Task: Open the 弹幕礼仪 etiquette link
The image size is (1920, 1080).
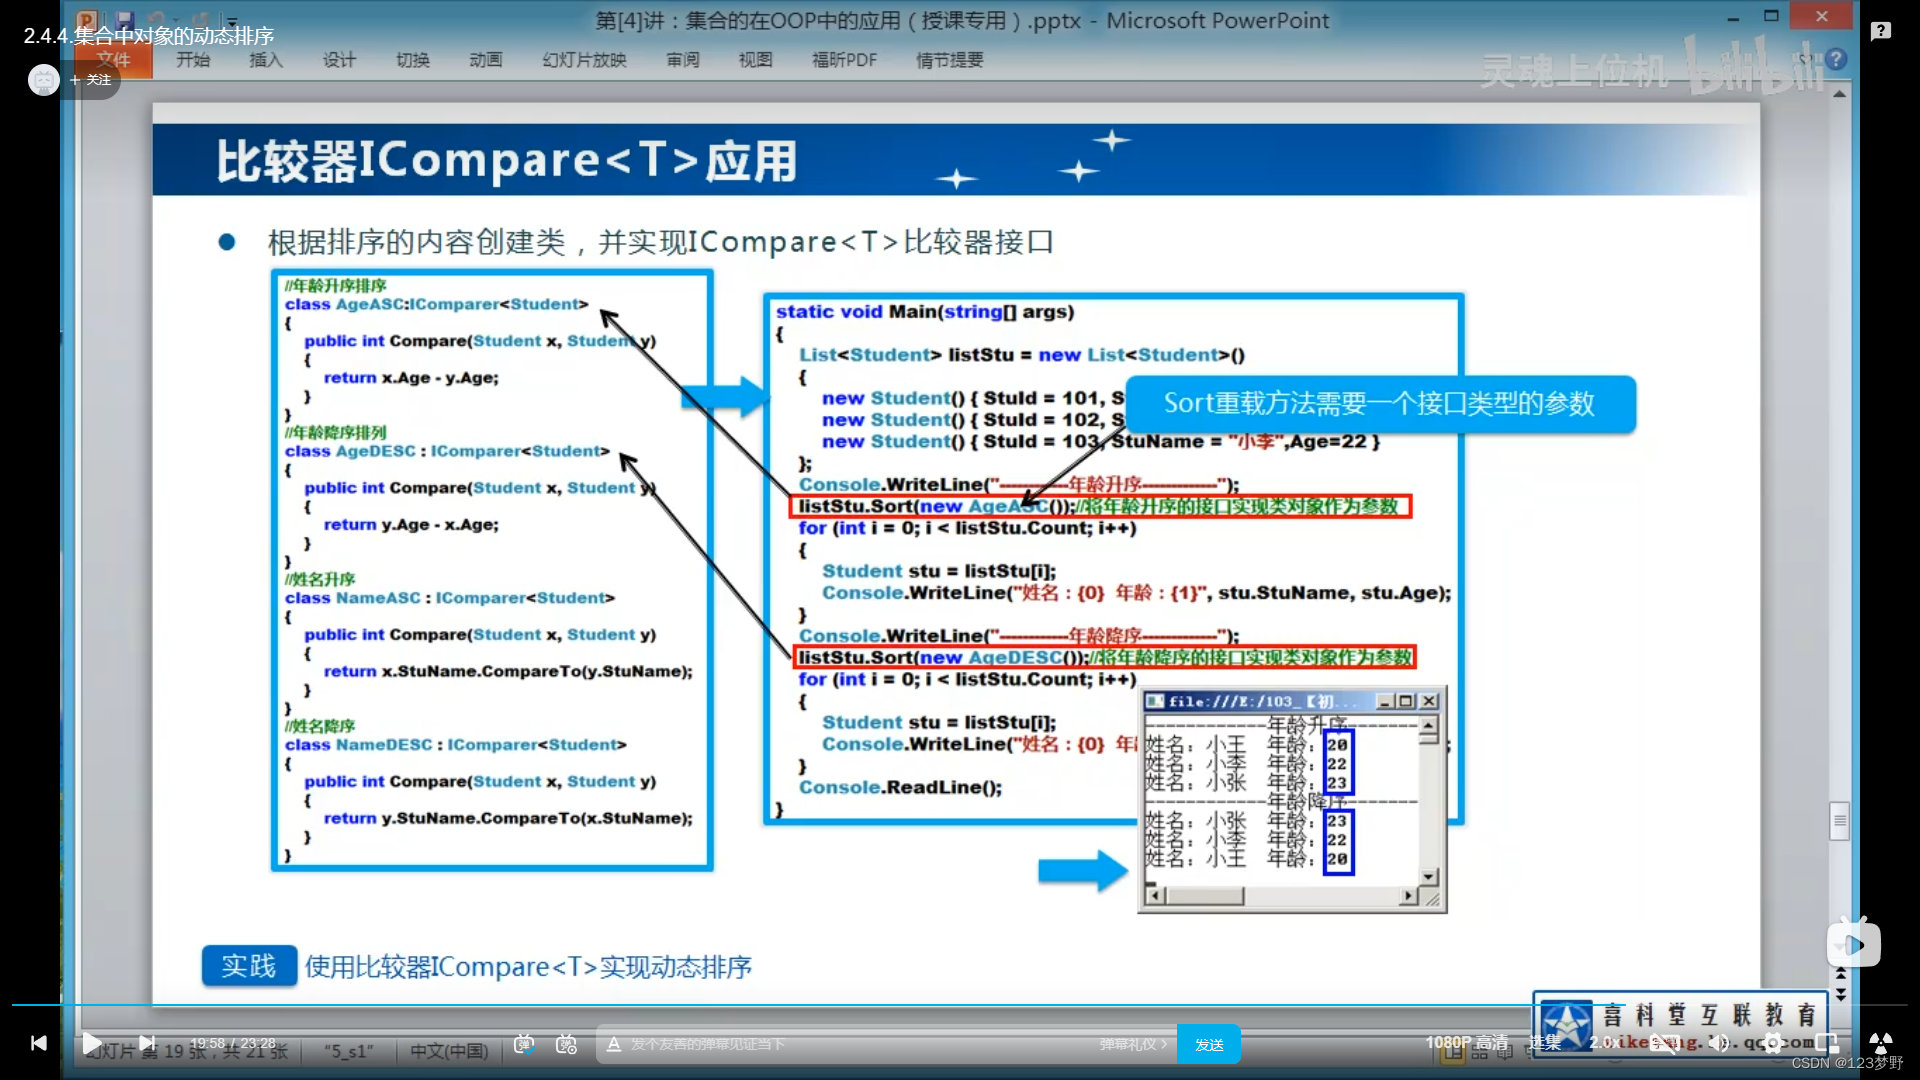Action: tap(1133, 1044)
